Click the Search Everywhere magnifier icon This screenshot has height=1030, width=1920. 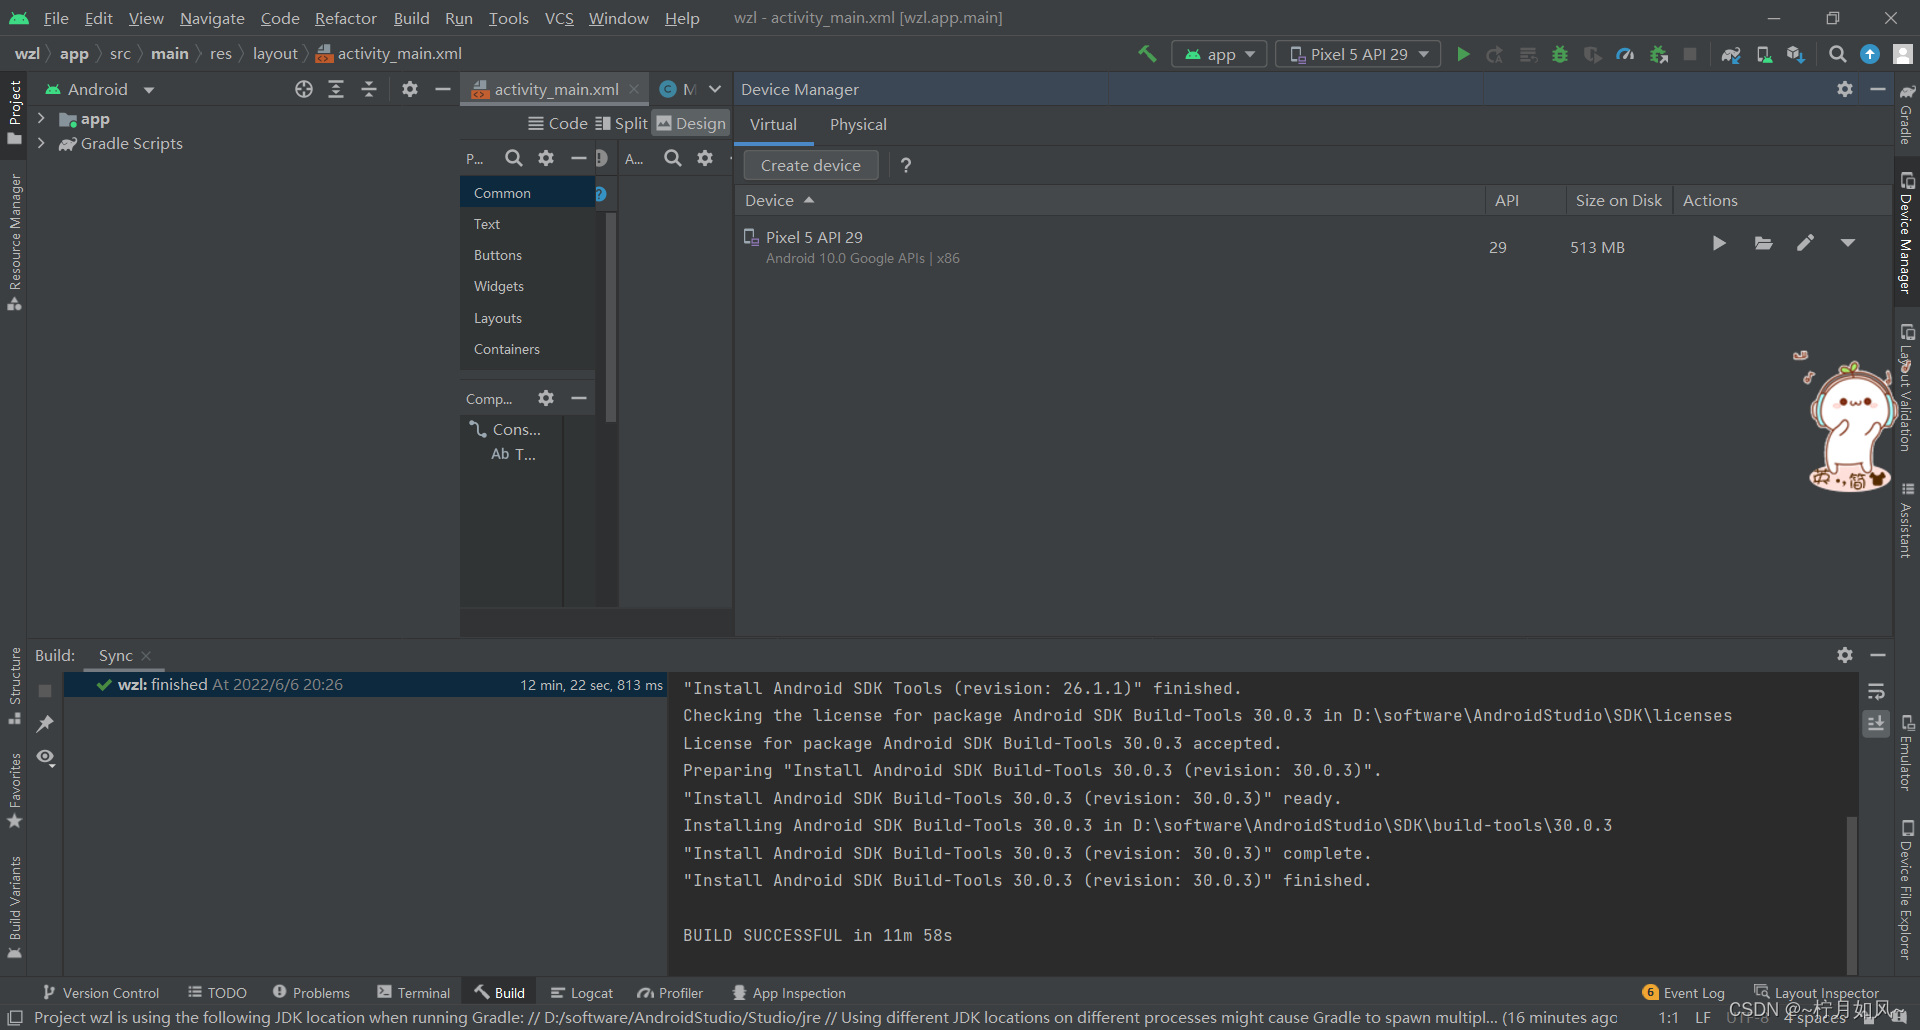[x=1838, y=54]
